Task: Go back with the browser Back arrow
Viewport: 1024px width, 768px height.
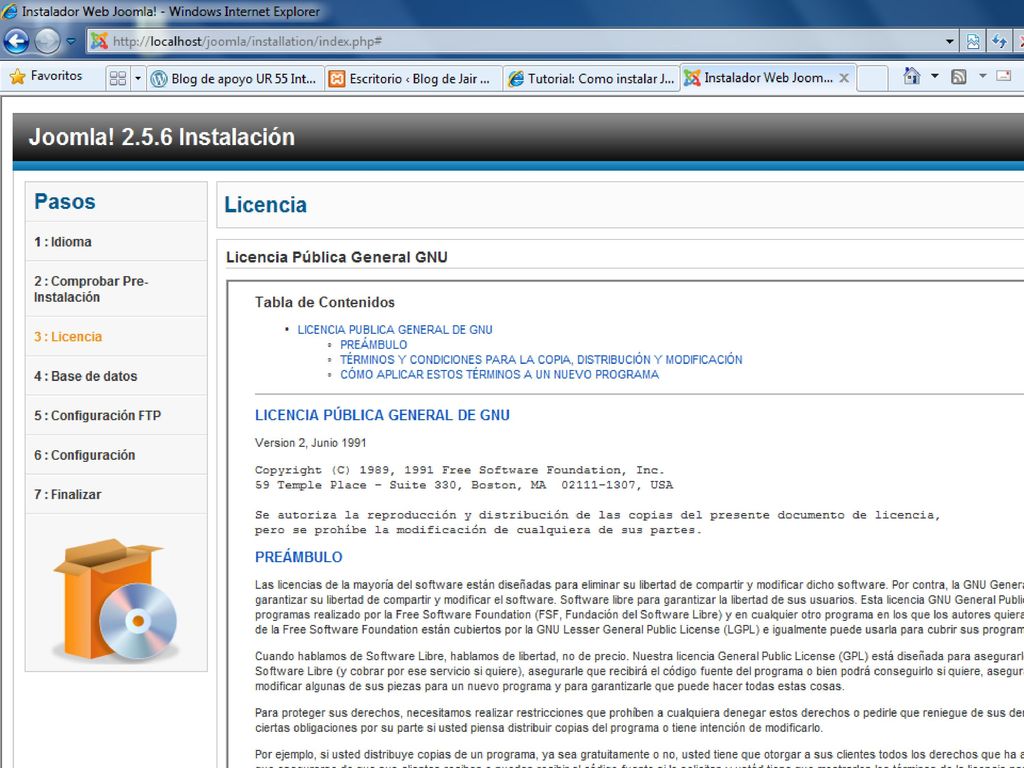Action: tap(16, 42)
